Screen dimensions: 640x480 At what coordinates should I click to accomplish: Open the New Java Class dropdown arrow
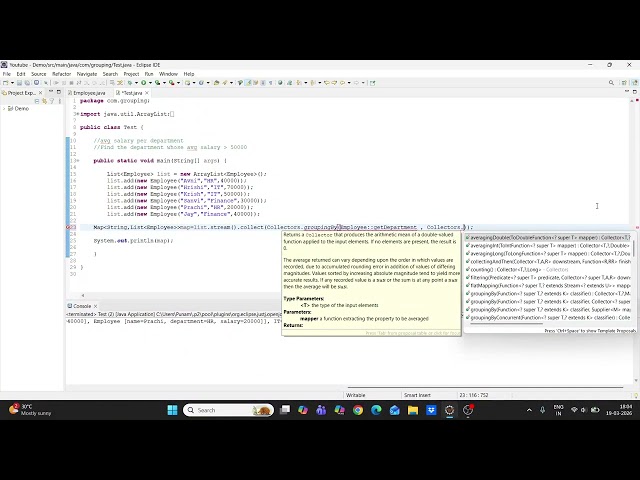tap(208, 83)
